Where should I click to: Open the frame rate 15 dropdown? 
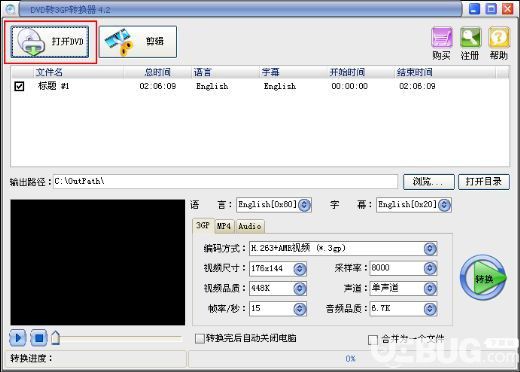pyautogui.click(x=300, y=309)
